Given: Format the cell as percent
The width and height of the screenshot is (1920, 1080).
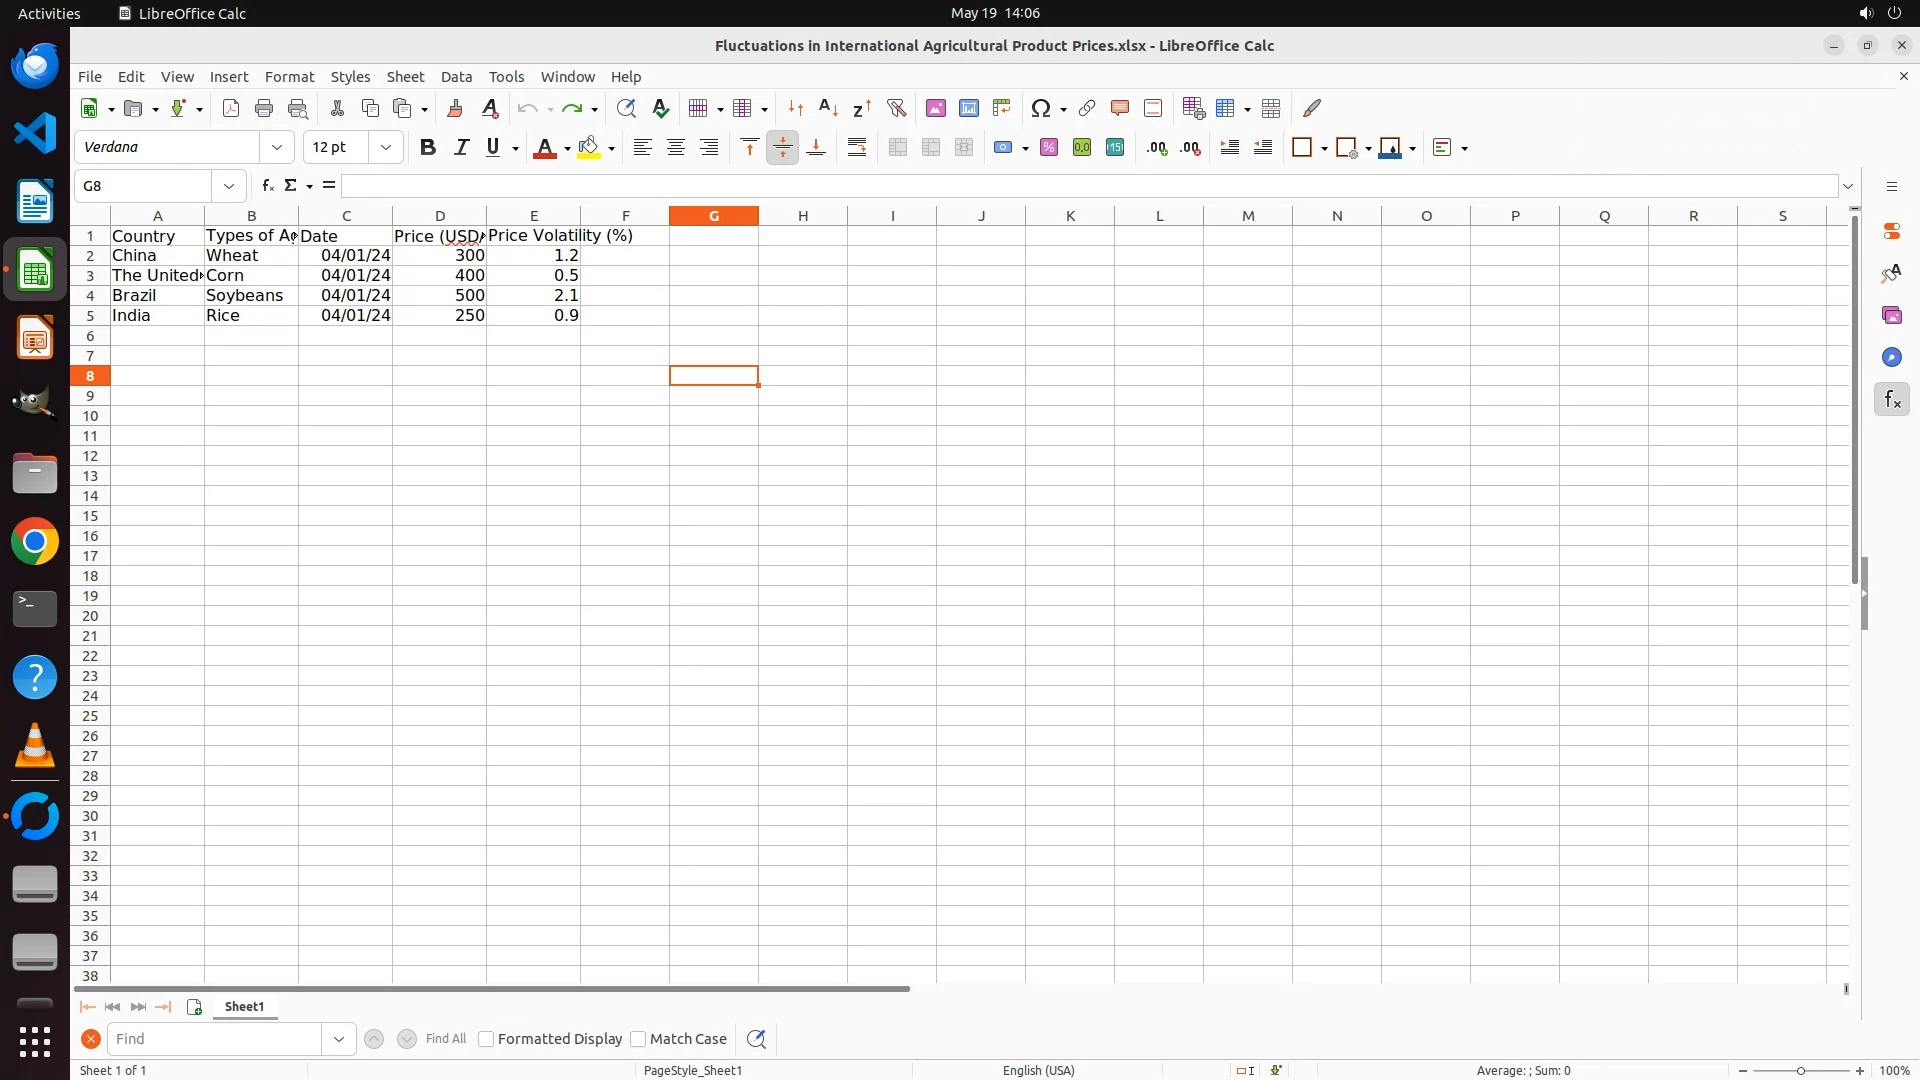Looking at the screenshot, I should coord(1048,148).
